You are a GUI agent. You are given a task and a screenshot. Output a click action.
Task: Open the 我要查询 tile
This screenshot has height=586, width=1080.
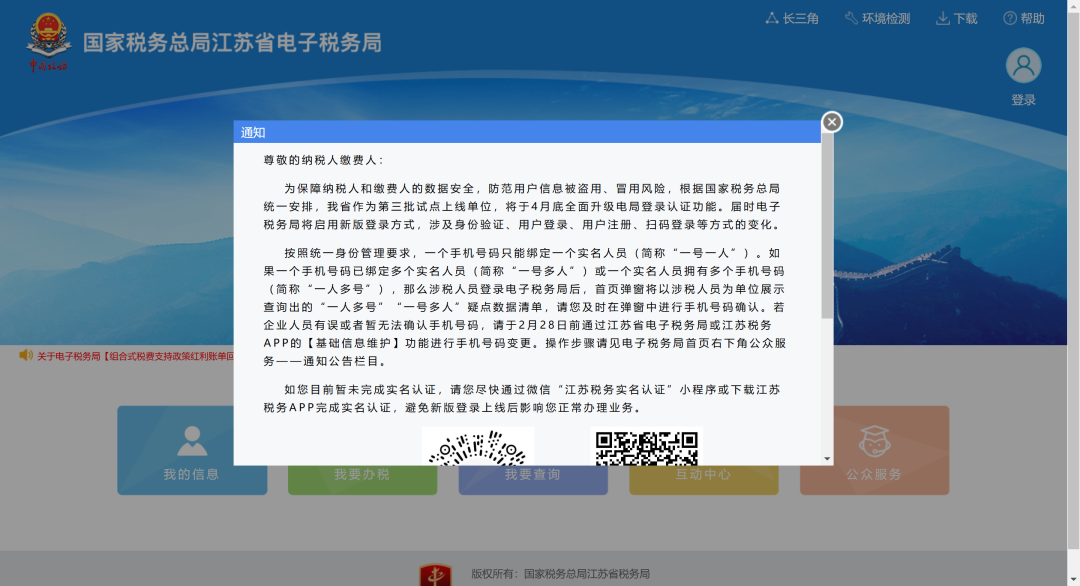point(533,479)
